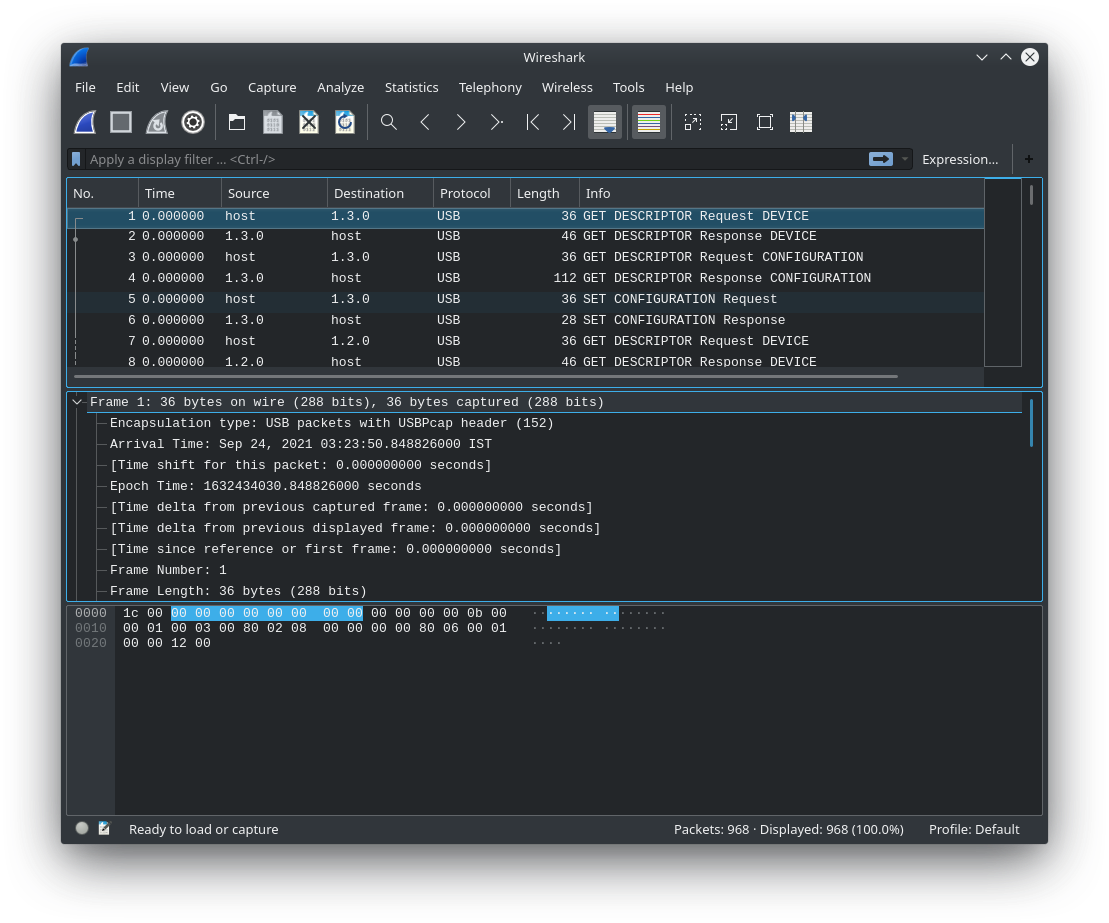Open the Edit menu
This screenshot has width=1109, height=923.
pos(127,87)
